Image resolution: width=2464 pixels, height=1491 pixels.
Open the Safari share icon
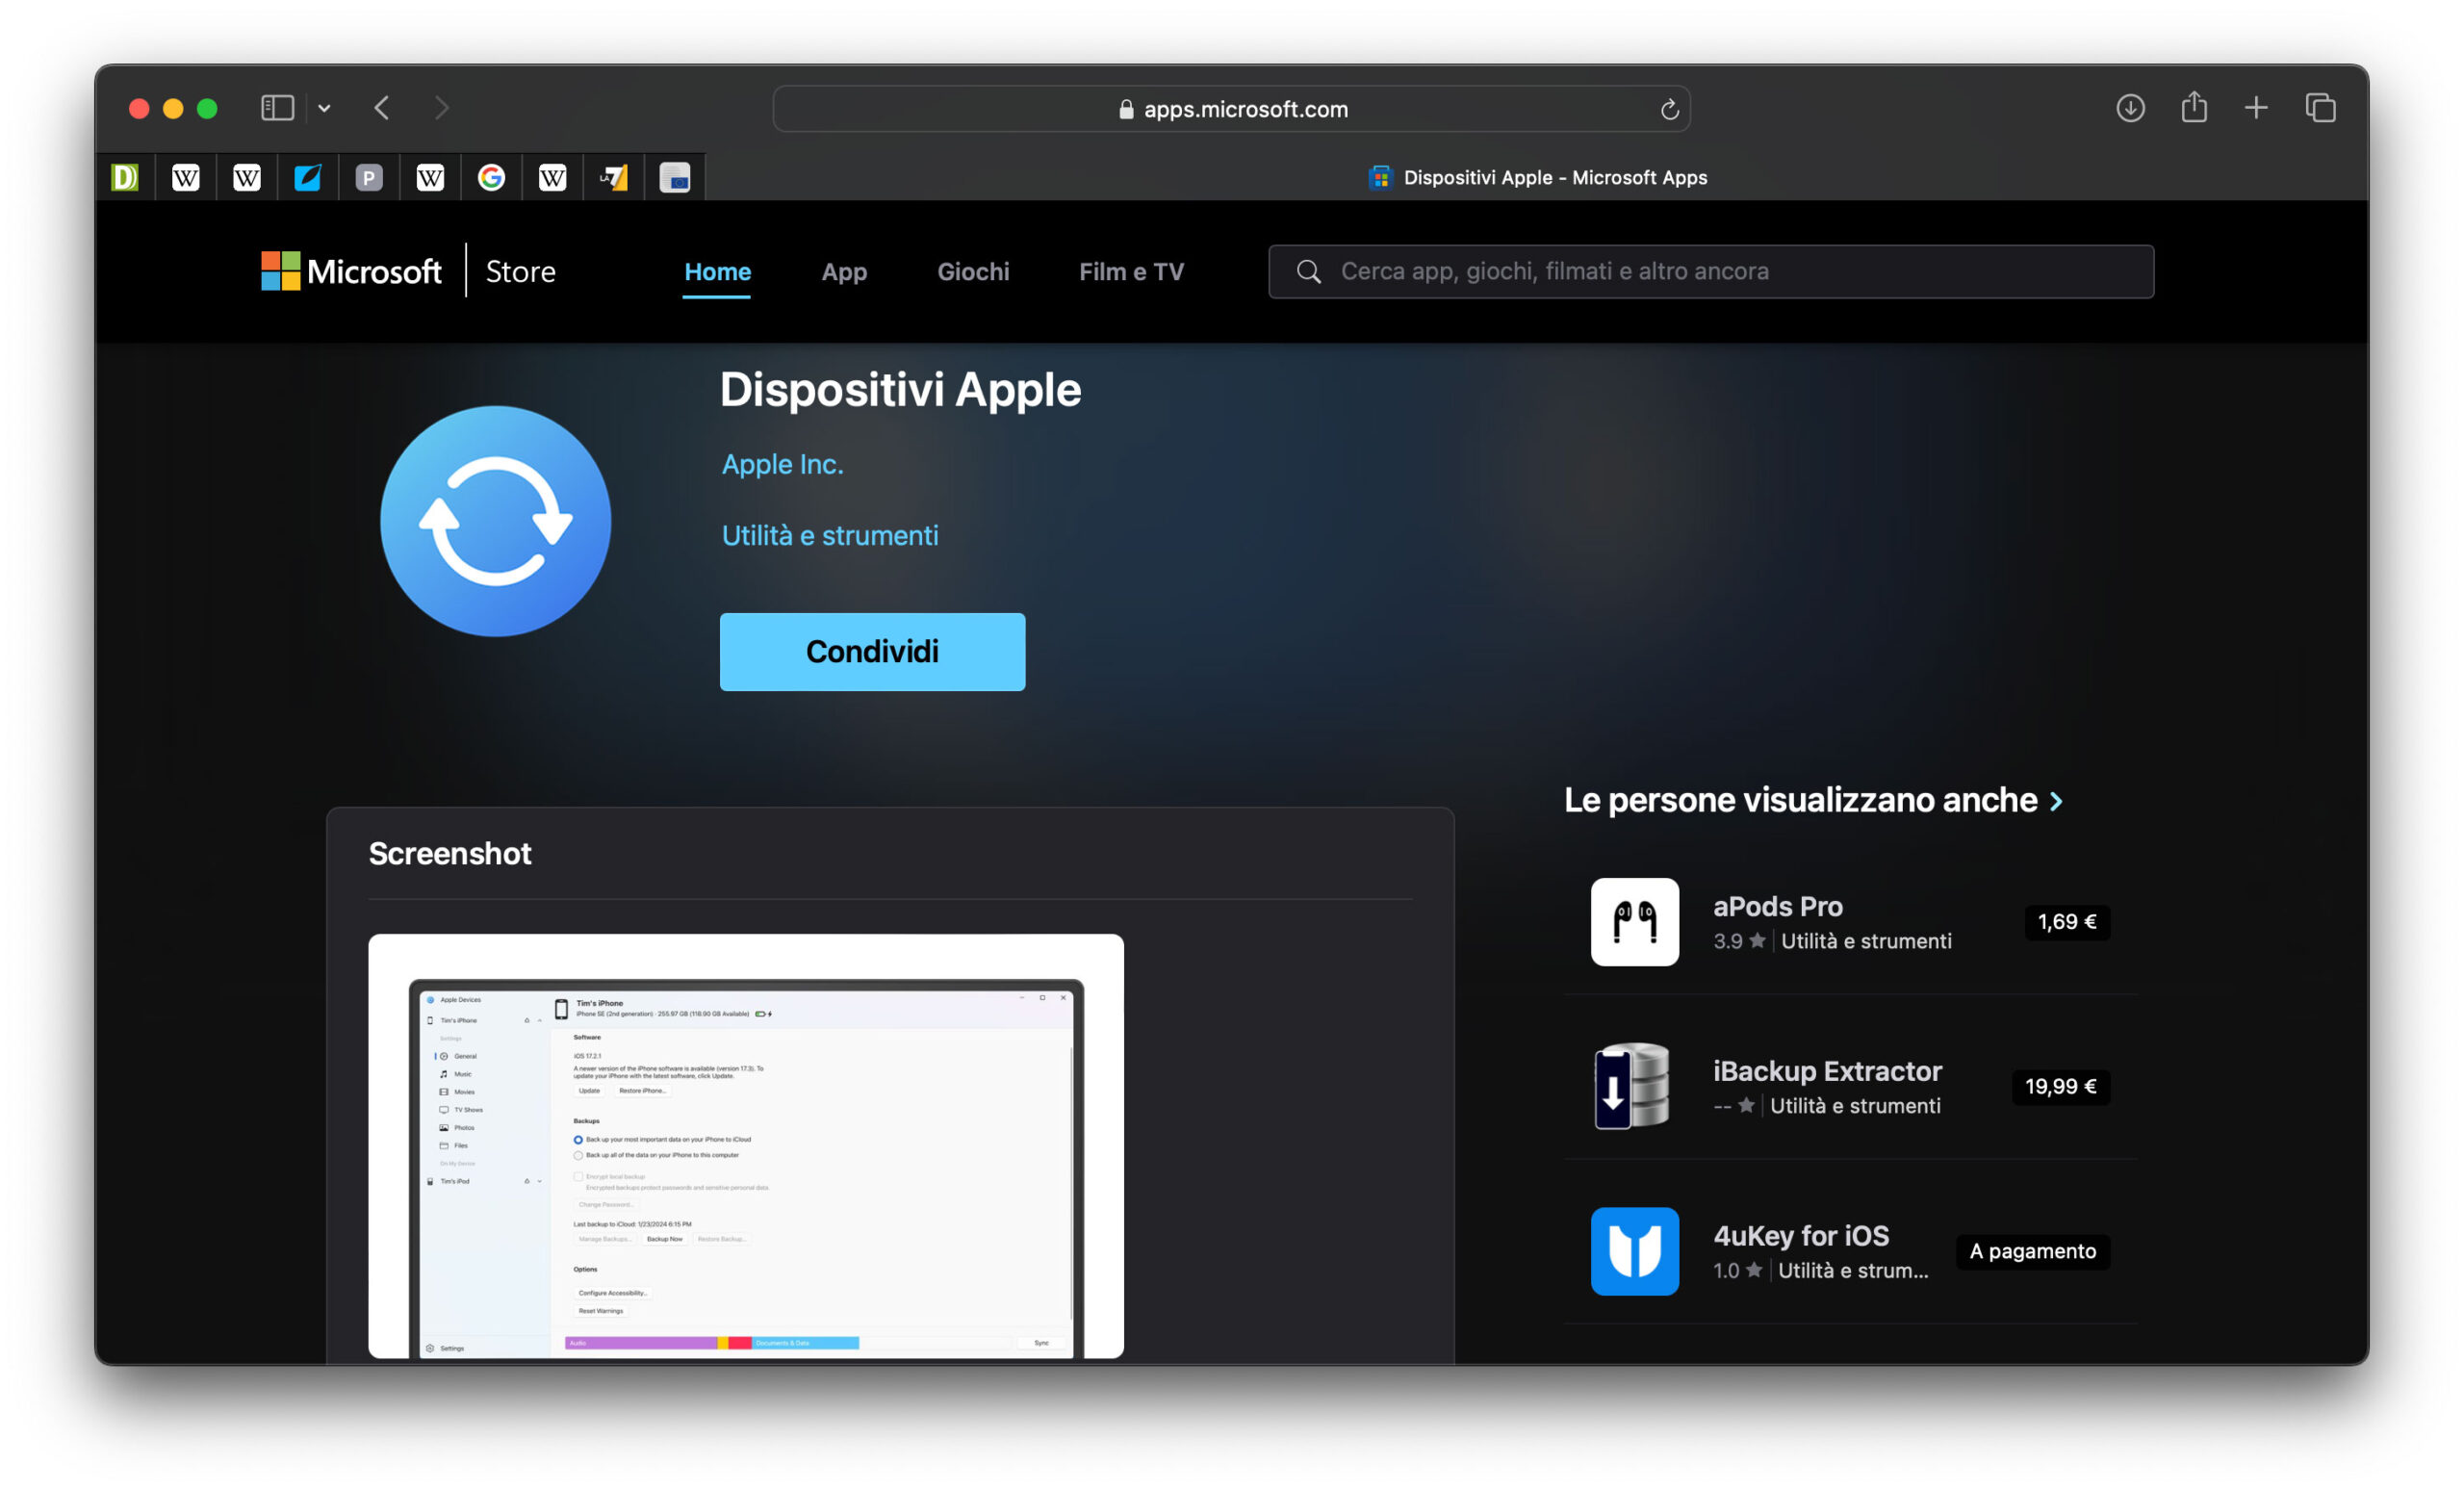pyautogui.click(x=2194, y=107)
